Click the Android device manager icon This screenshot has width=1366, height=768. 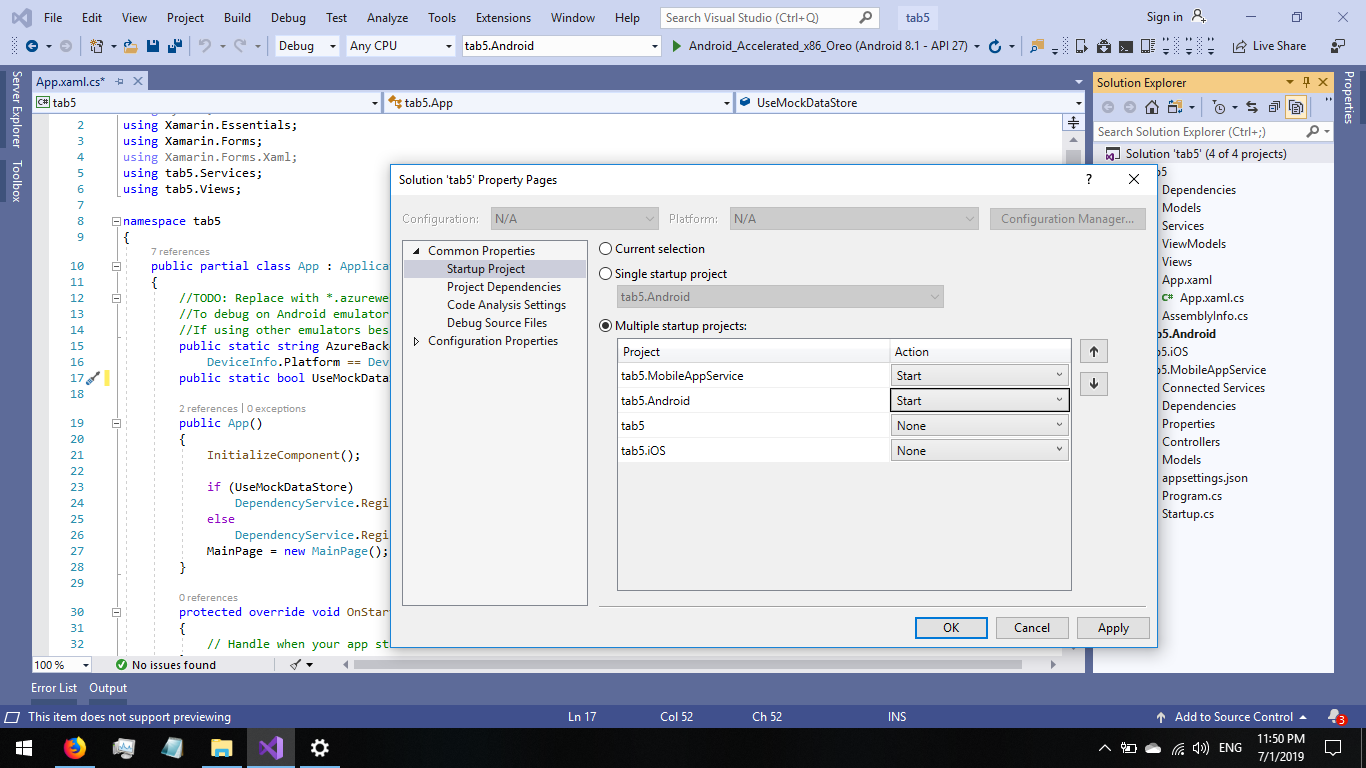1103,46
